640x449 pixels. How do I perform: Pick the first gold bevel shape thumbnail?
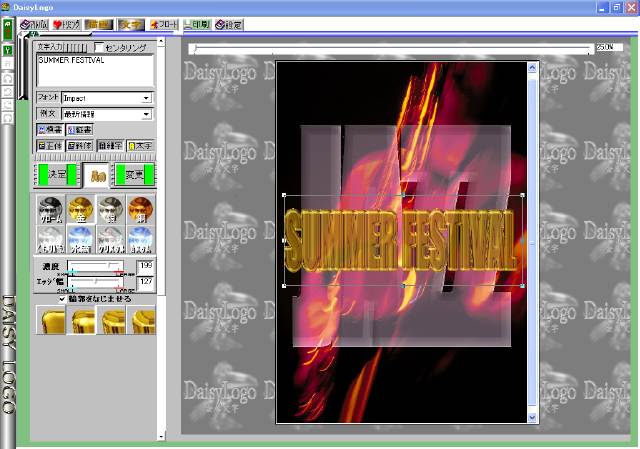(x=51, y=320)
